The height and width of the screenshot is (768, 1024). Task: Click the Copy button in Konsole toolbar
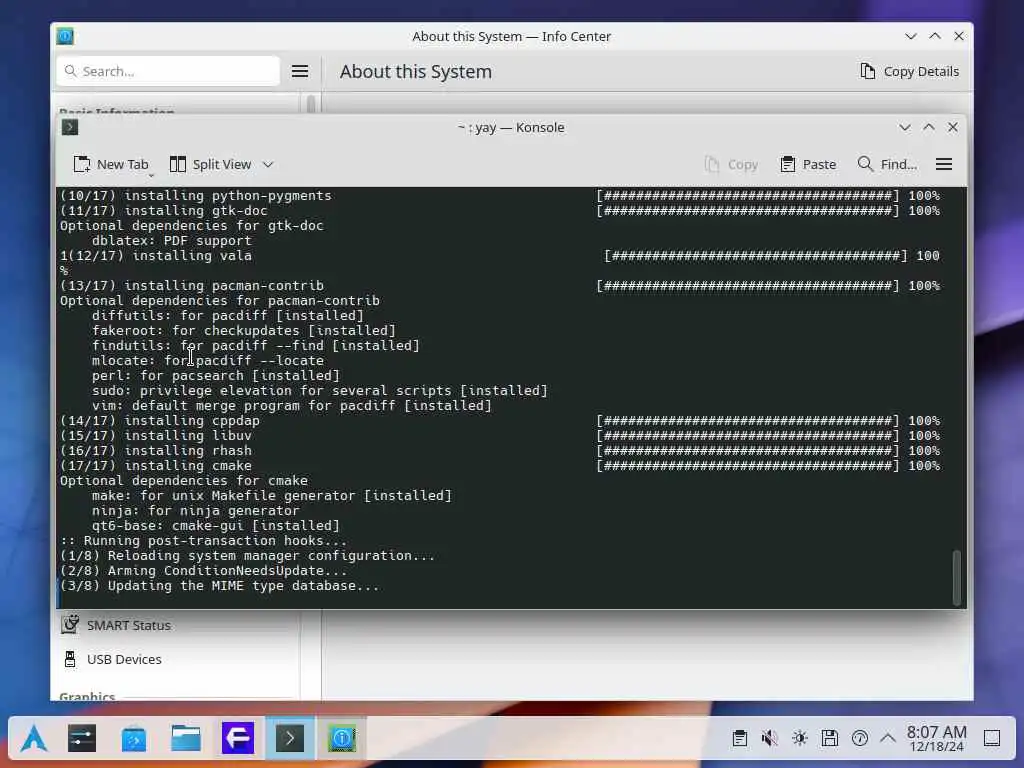click(731, 165)
